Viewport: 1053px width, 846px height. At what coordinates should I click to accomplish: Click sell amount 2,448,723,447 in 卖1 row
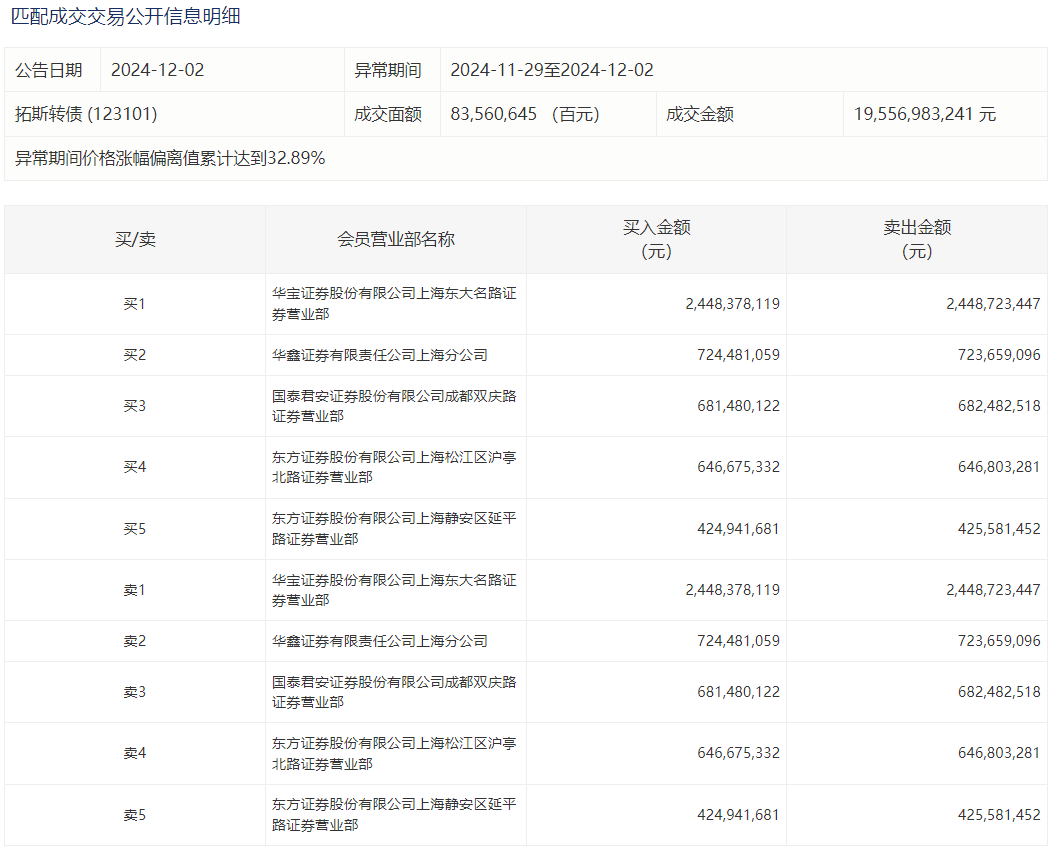993,590
